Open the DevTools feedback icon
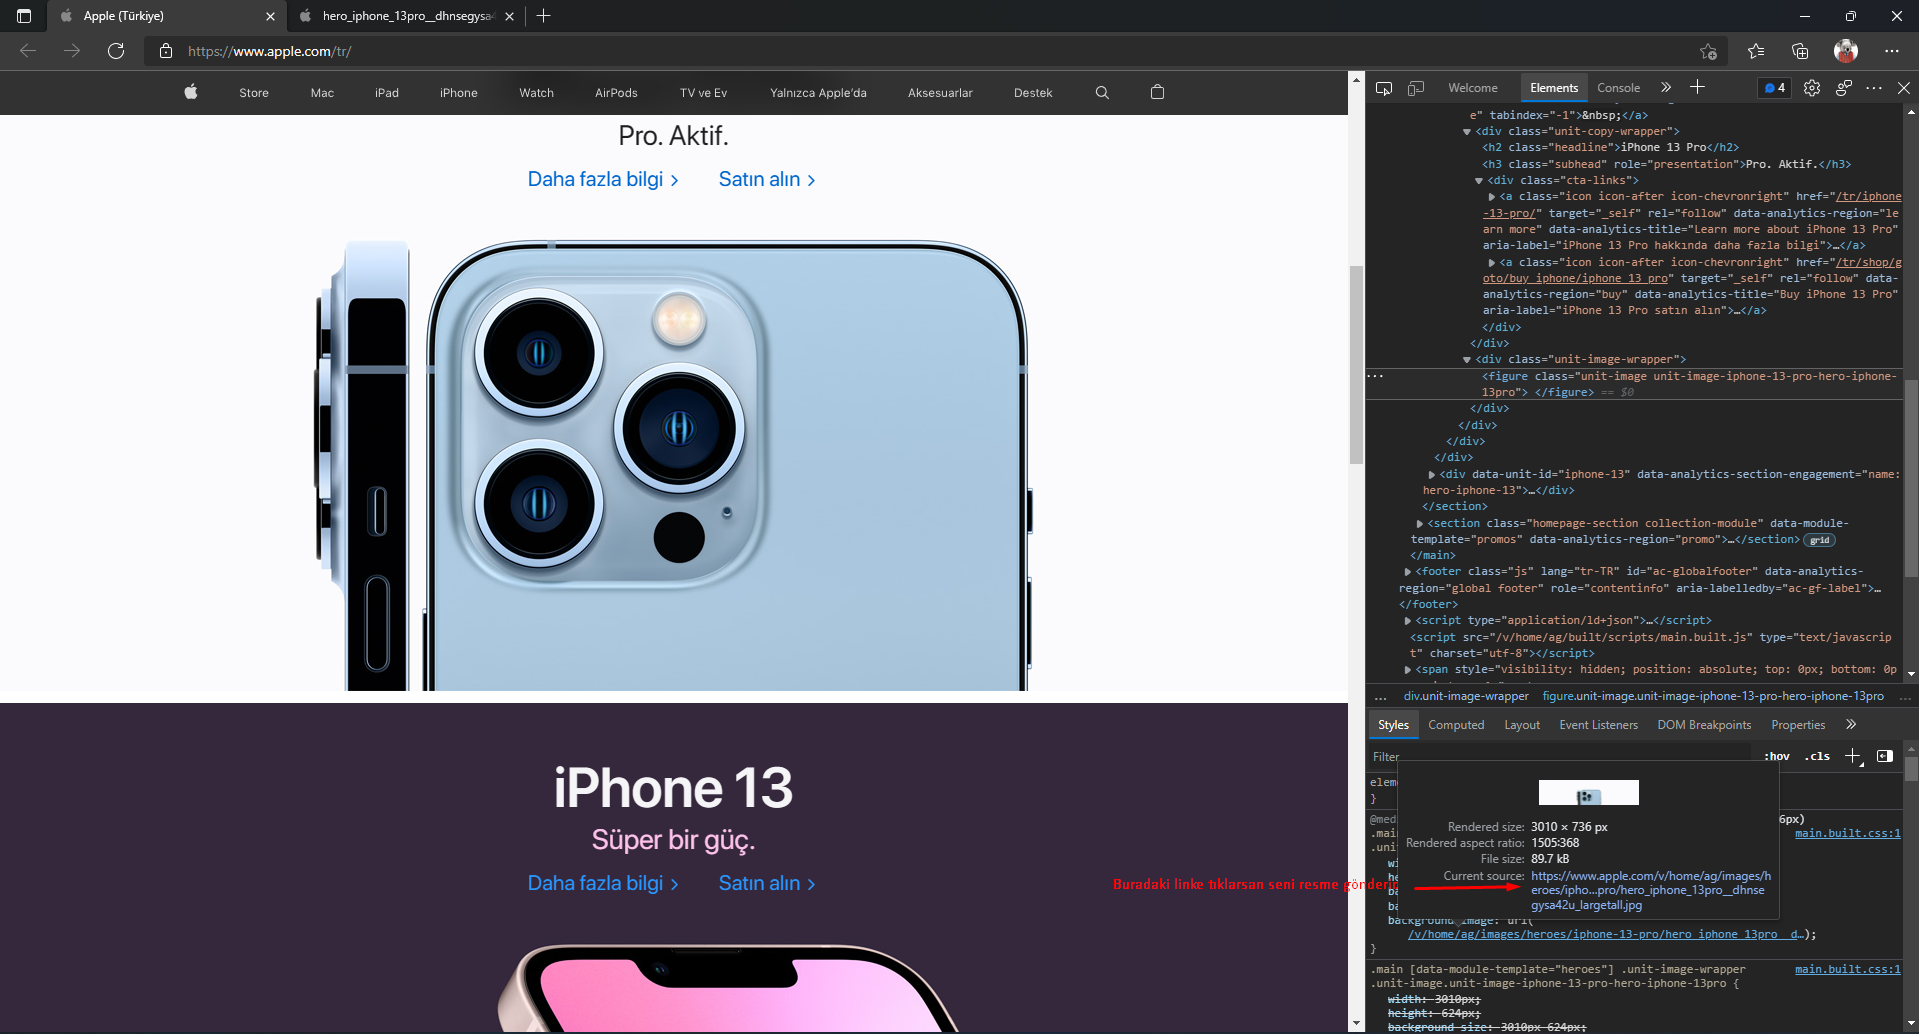 (x=1844, y=88)
